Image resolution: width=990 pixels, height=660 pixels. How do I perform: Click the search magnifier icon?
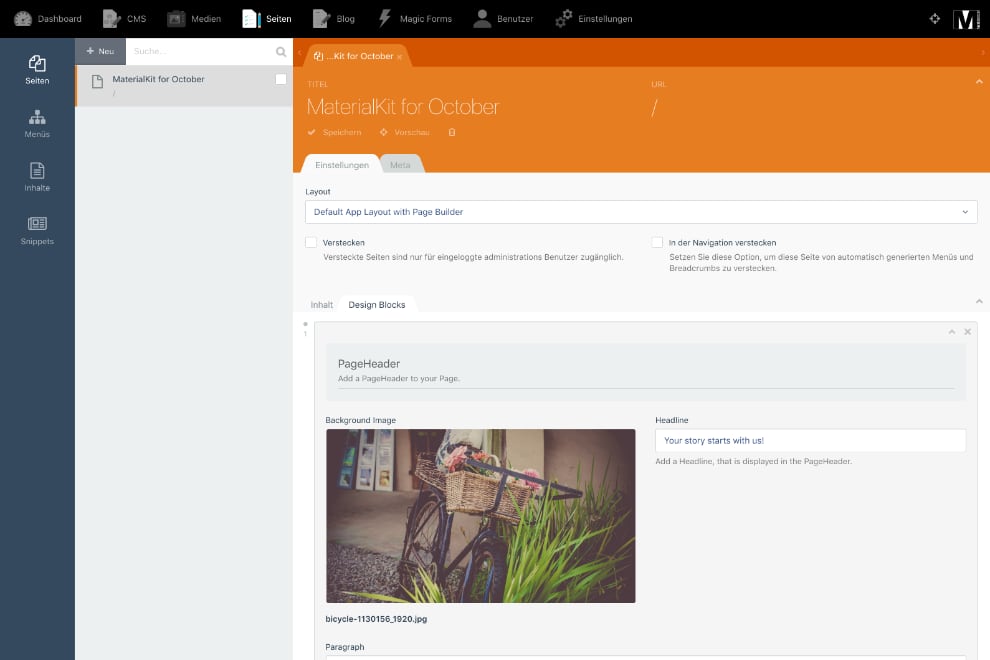(x=281, y=52)
